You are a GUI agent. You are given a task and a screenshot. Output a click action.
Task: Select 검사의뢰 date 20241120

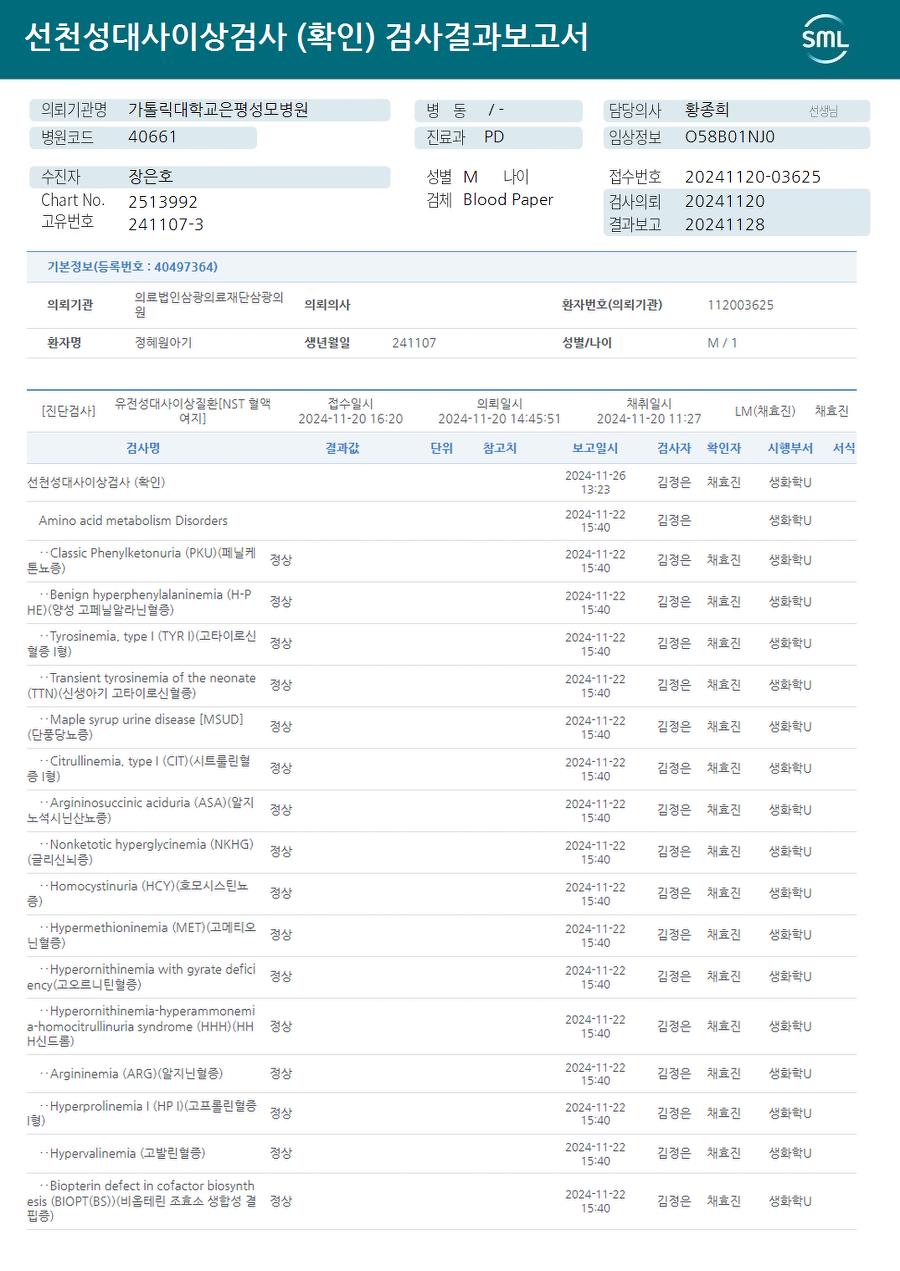tap(725, 201)
